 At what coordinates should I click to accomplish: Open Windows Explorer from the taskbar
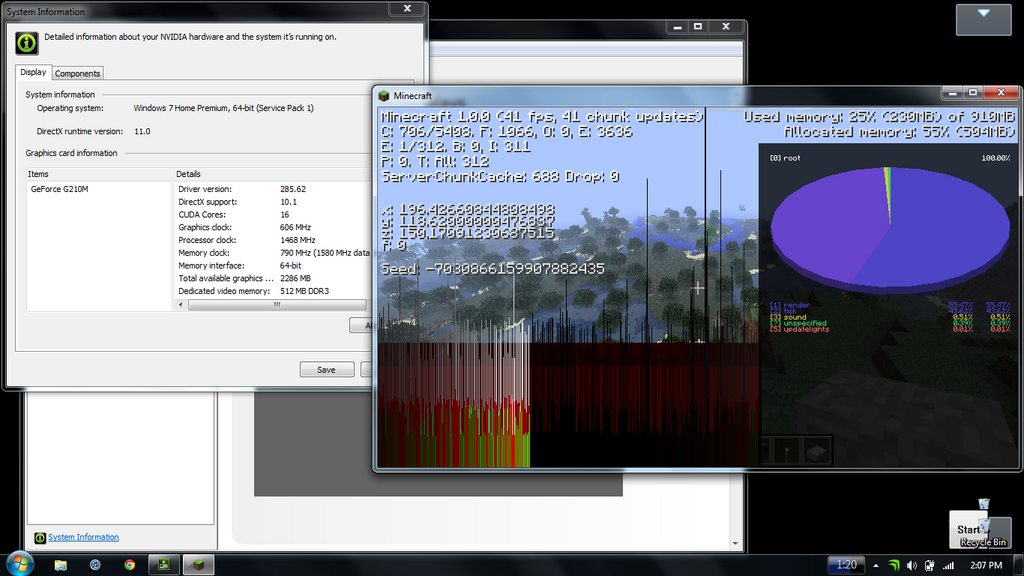coord(61,564)
